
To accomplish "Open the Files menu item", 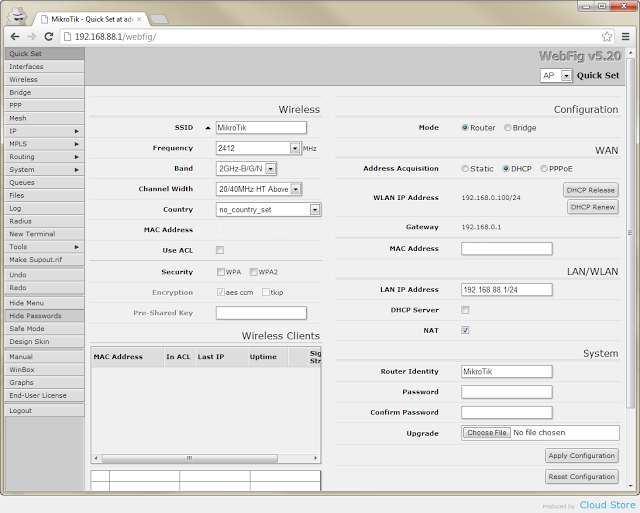I will pos(44,195).
